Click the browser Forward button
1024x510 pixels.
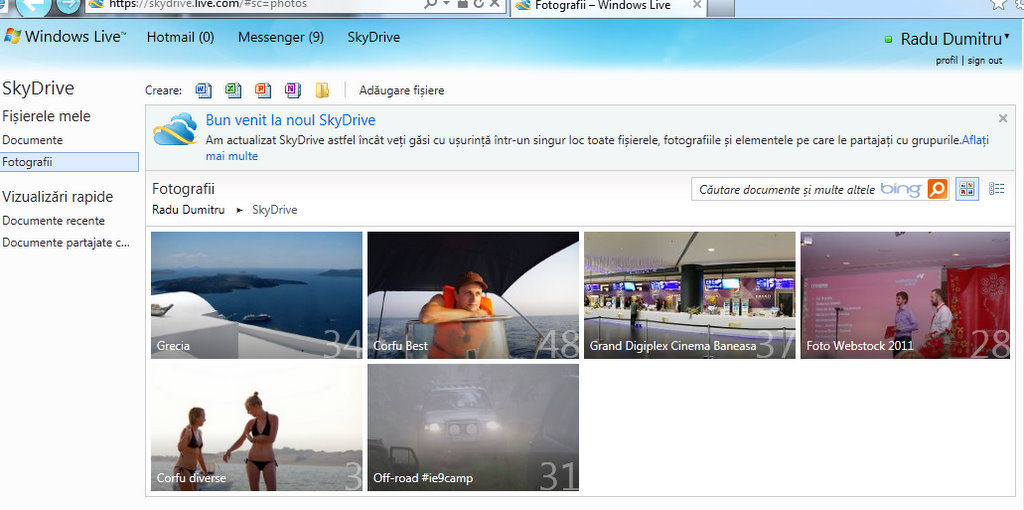point(69,5)
